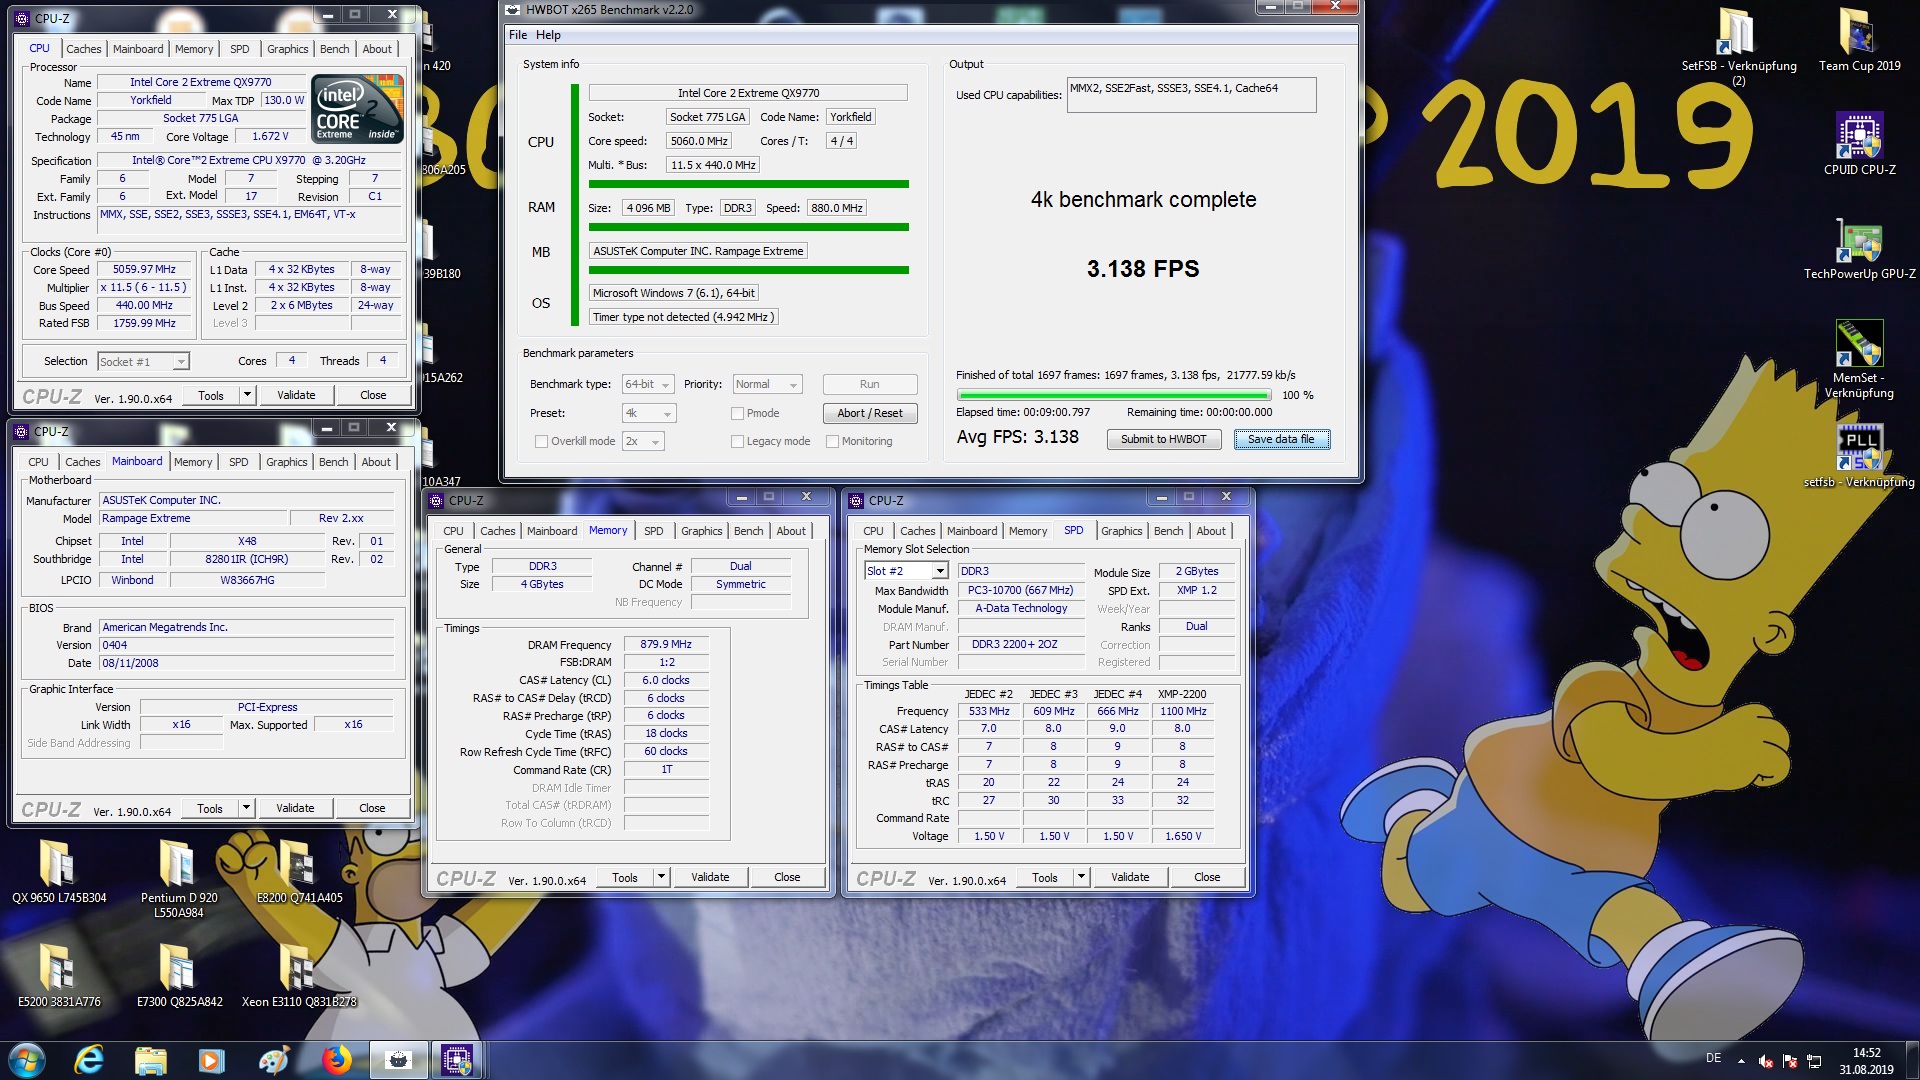The width and height of the screenshot is (1920, 1080).
Task: Toggle the Overkill mode checkbox
Action: (541, 441)
